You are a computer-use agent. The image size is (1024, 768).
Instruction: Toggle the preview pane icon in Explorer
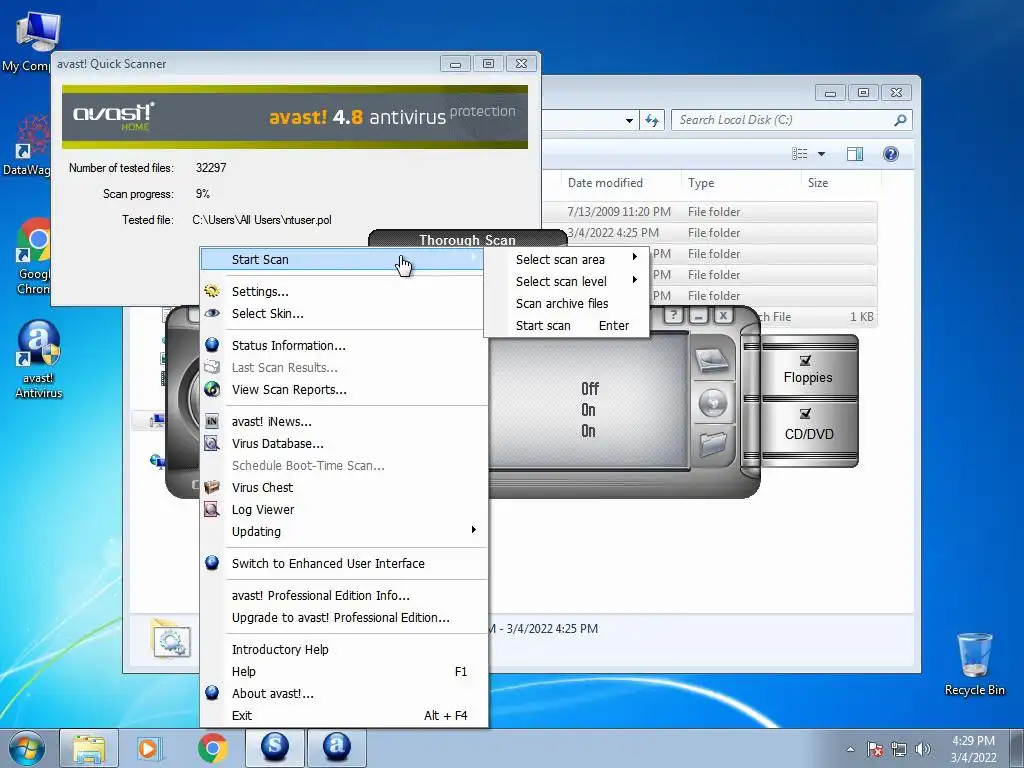855,154
